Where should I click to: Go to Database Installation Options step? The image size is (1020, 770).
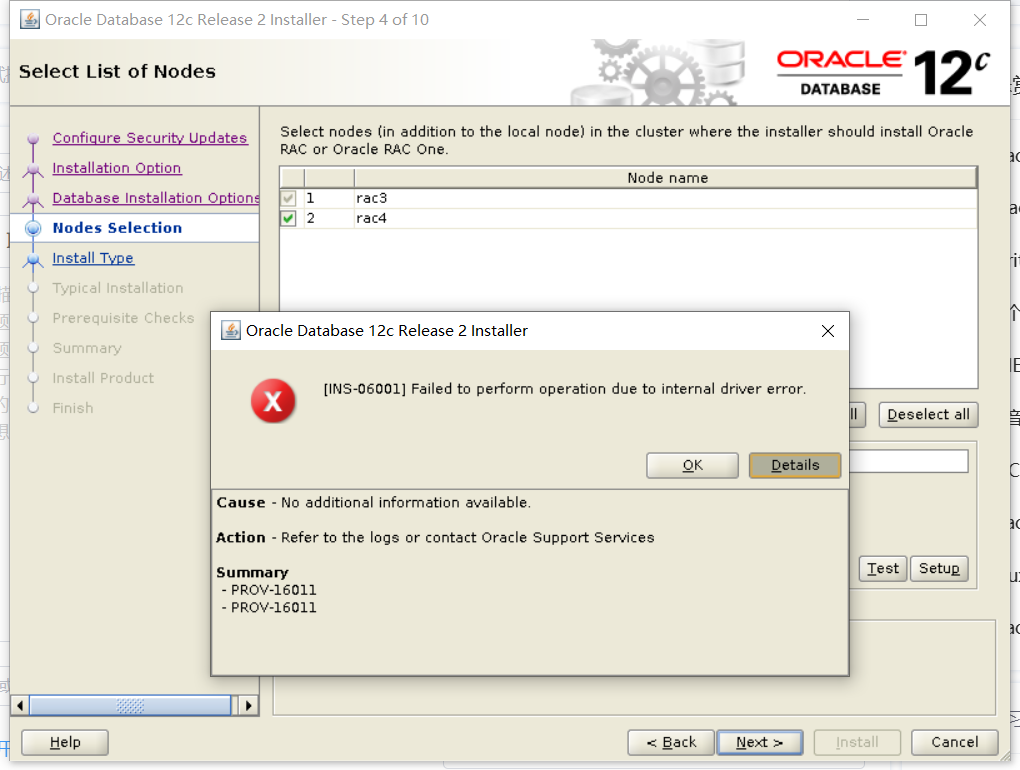156,198
